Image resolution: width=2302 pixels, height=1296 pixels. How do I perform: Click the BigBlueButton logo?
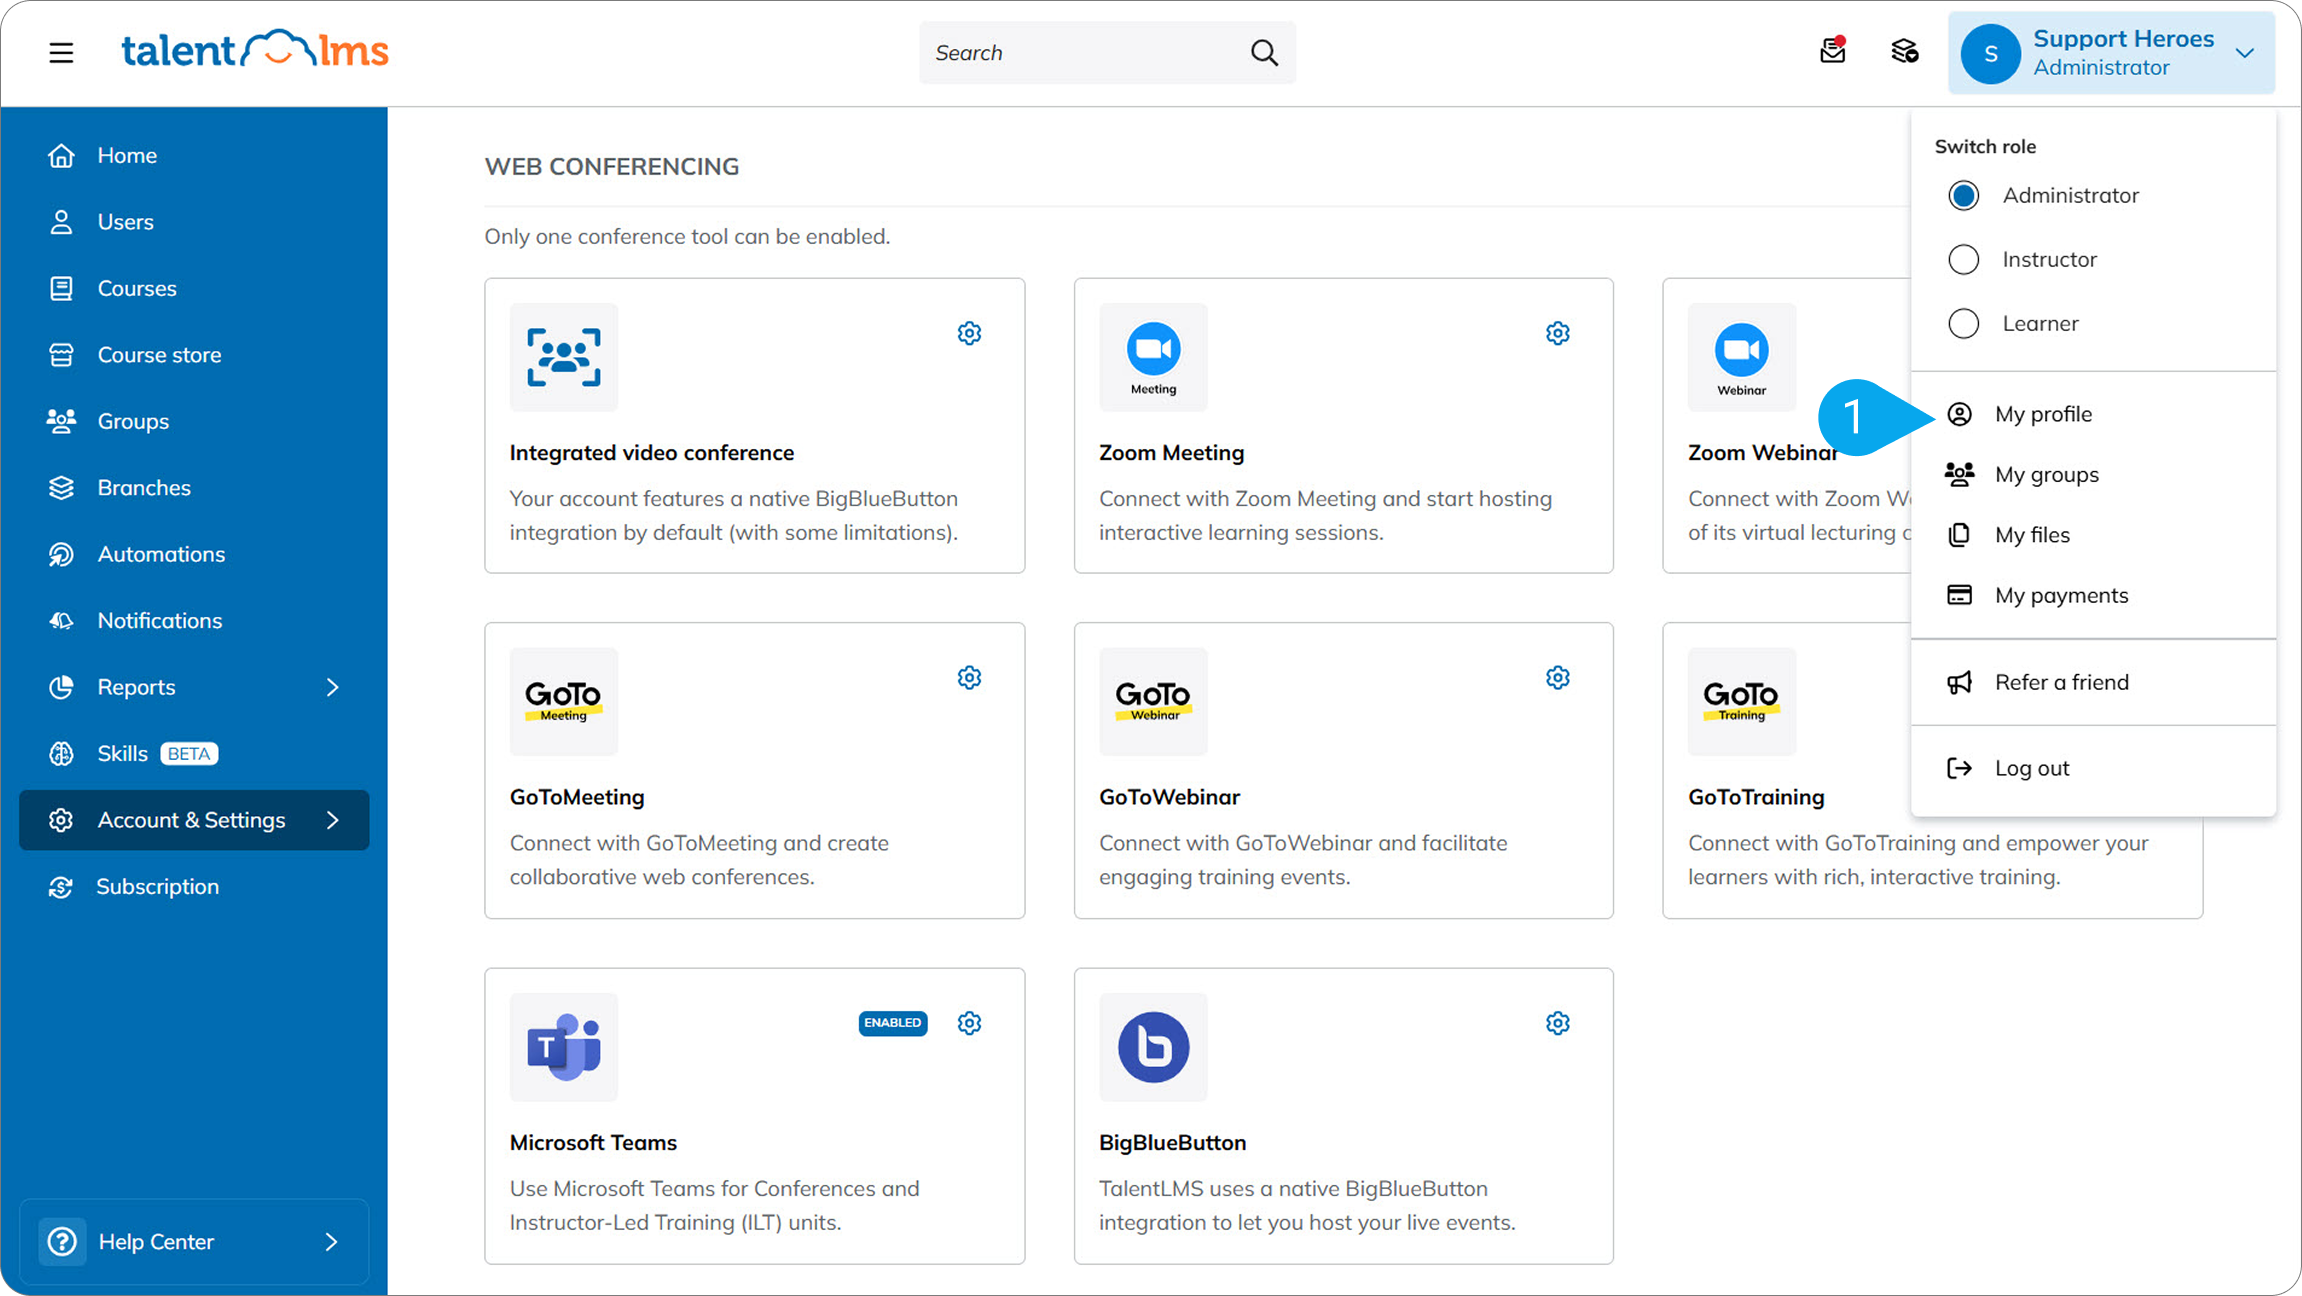tap(1153, 1047)
